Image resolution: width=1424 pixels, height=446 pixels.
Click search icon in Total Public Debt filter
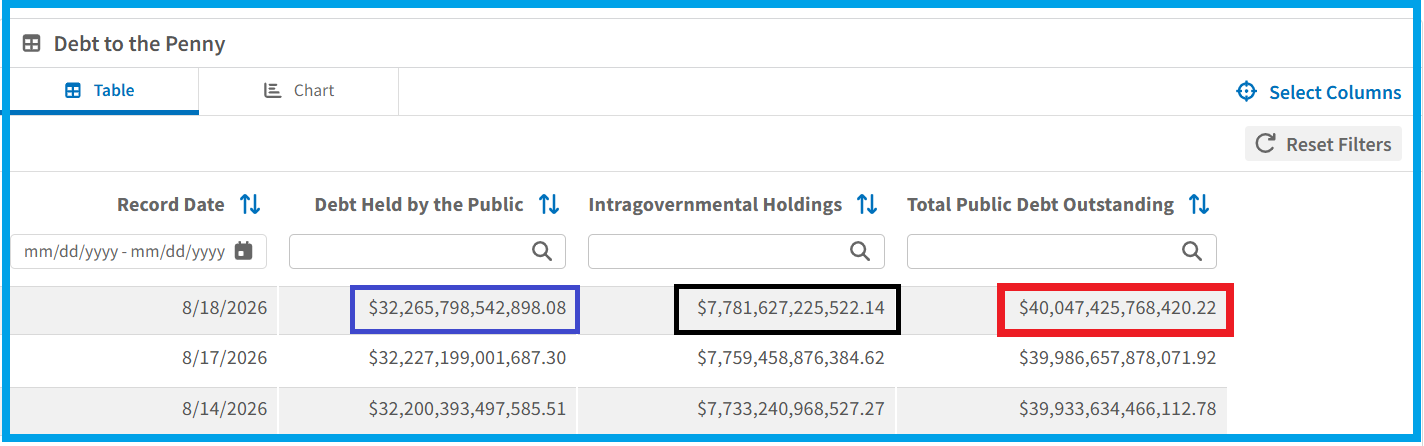coord(1192,252)
